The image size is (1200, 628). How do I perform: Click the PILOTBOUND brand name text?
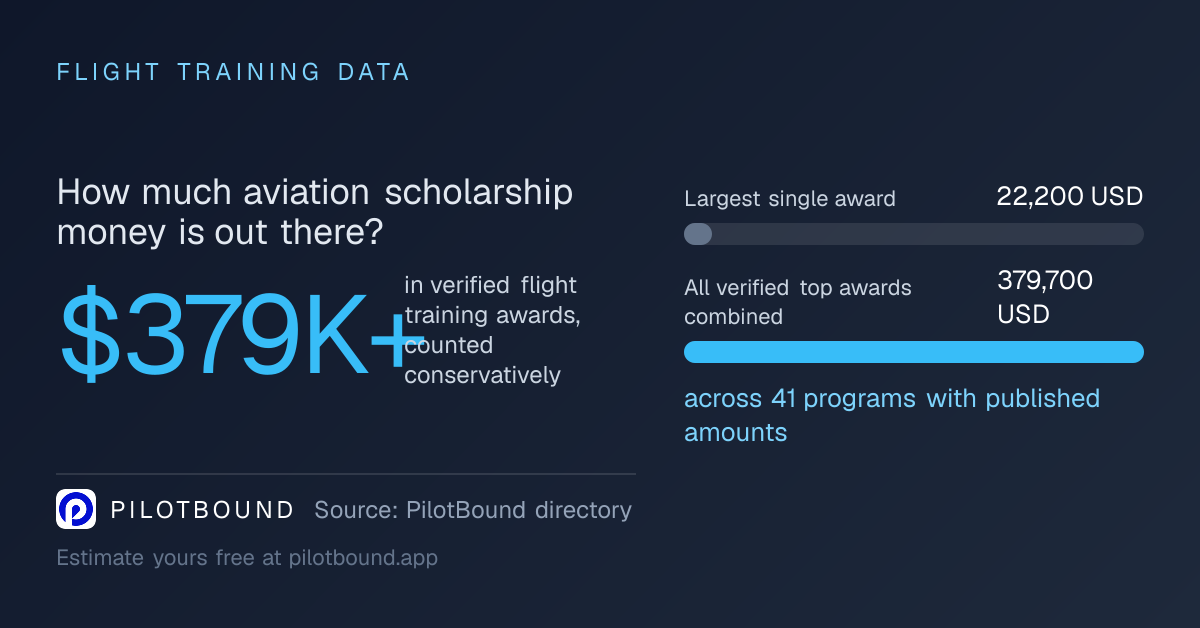pos(203,510)
